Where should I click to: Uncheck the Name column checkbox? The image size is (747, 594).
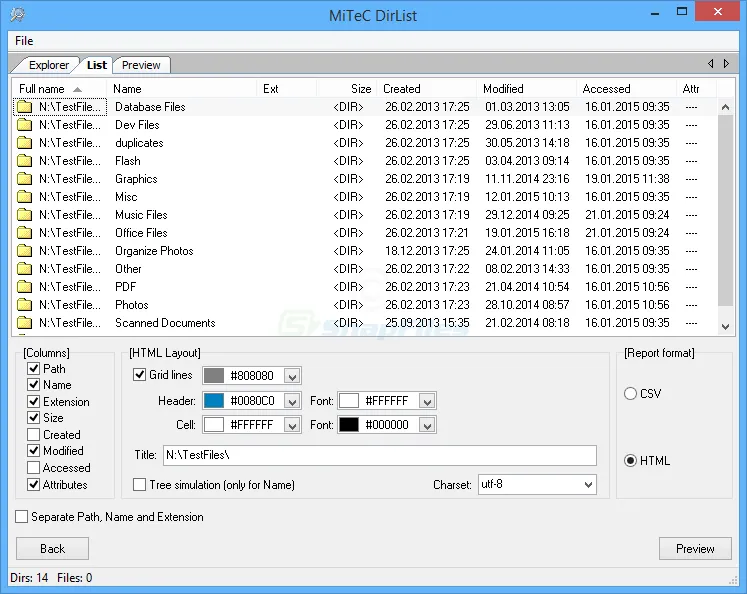pos(33,384)
